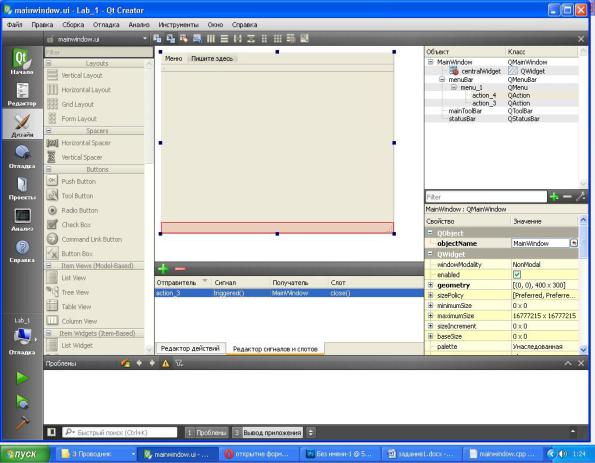Click the objectName value MainWindow
Image resolution: width=595 pixels, height=463 pixels.
coord(540,243)
